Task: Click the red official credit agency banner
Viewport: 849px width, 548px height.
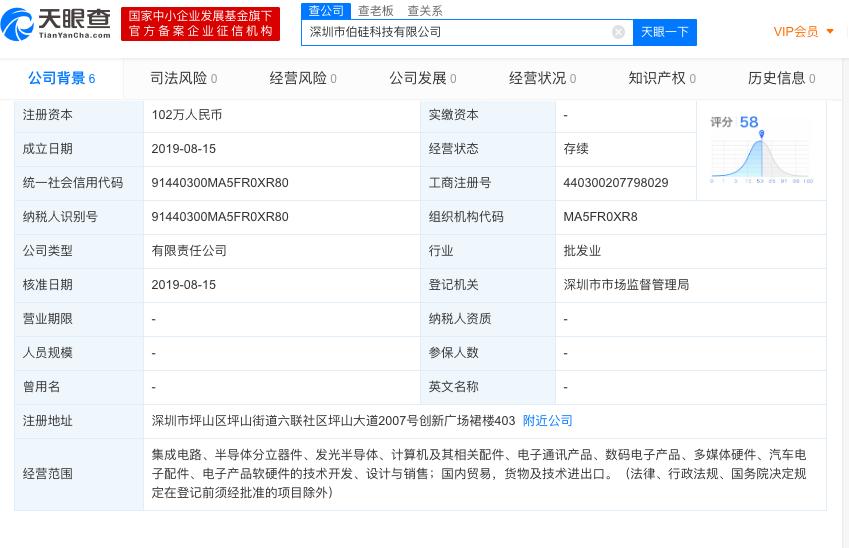Action: 200,24
